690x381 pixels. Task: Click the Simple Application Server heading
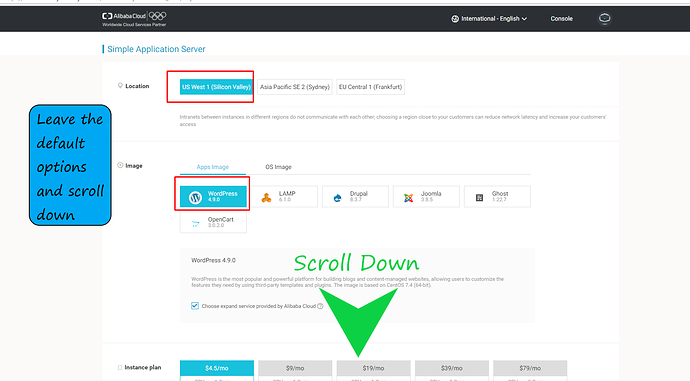click(x=156, y=49)
